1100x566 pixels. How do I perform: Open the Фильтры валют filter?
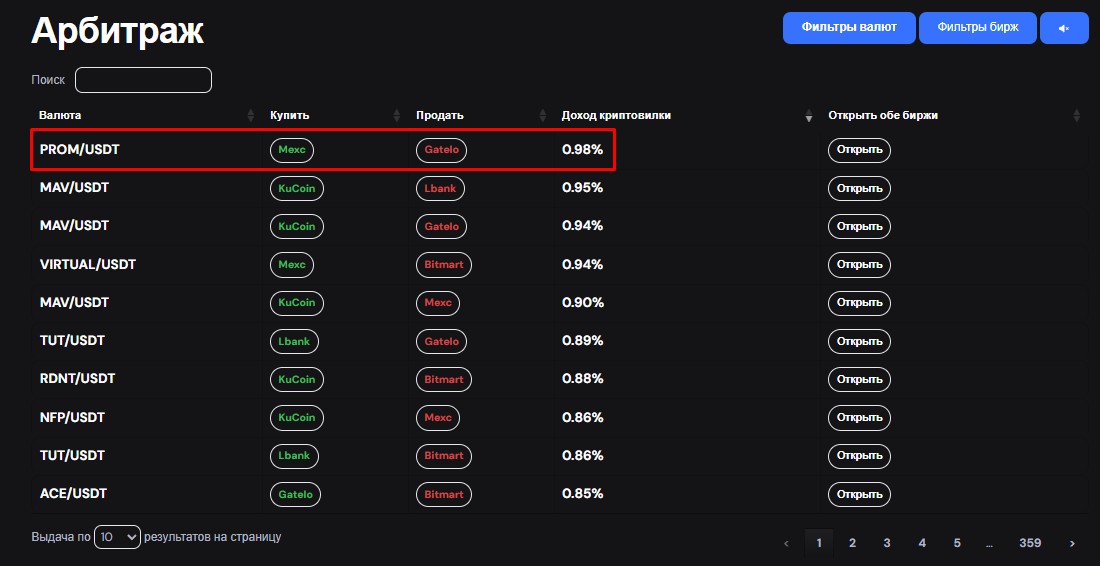849,28
